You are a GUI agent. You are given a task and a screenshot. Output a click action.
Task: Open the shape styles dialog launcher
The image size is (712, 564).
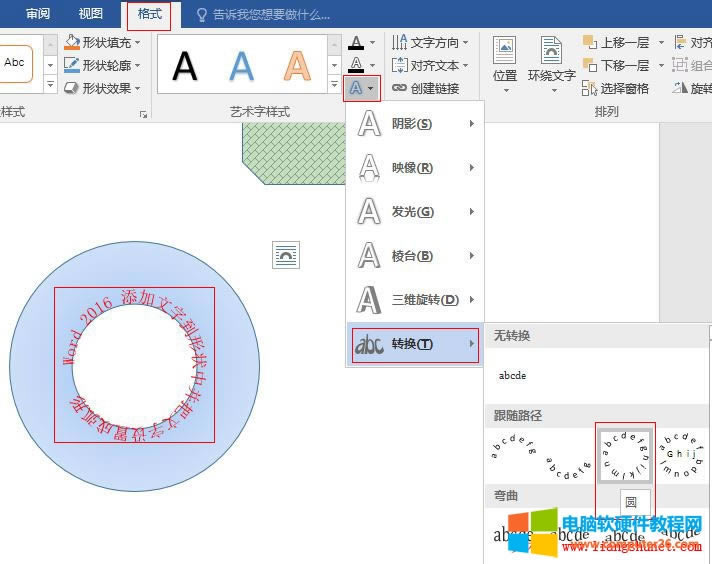(143, 114)
